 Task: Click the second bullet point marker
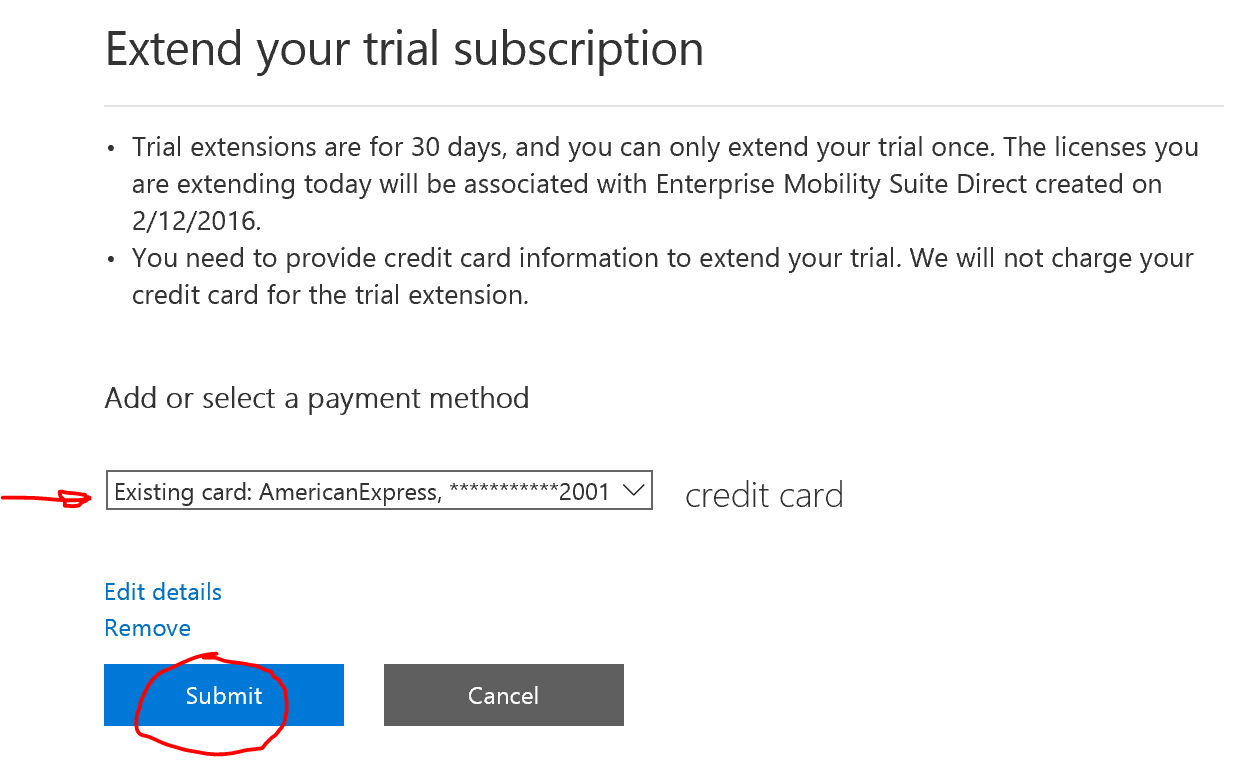[111, 259]
